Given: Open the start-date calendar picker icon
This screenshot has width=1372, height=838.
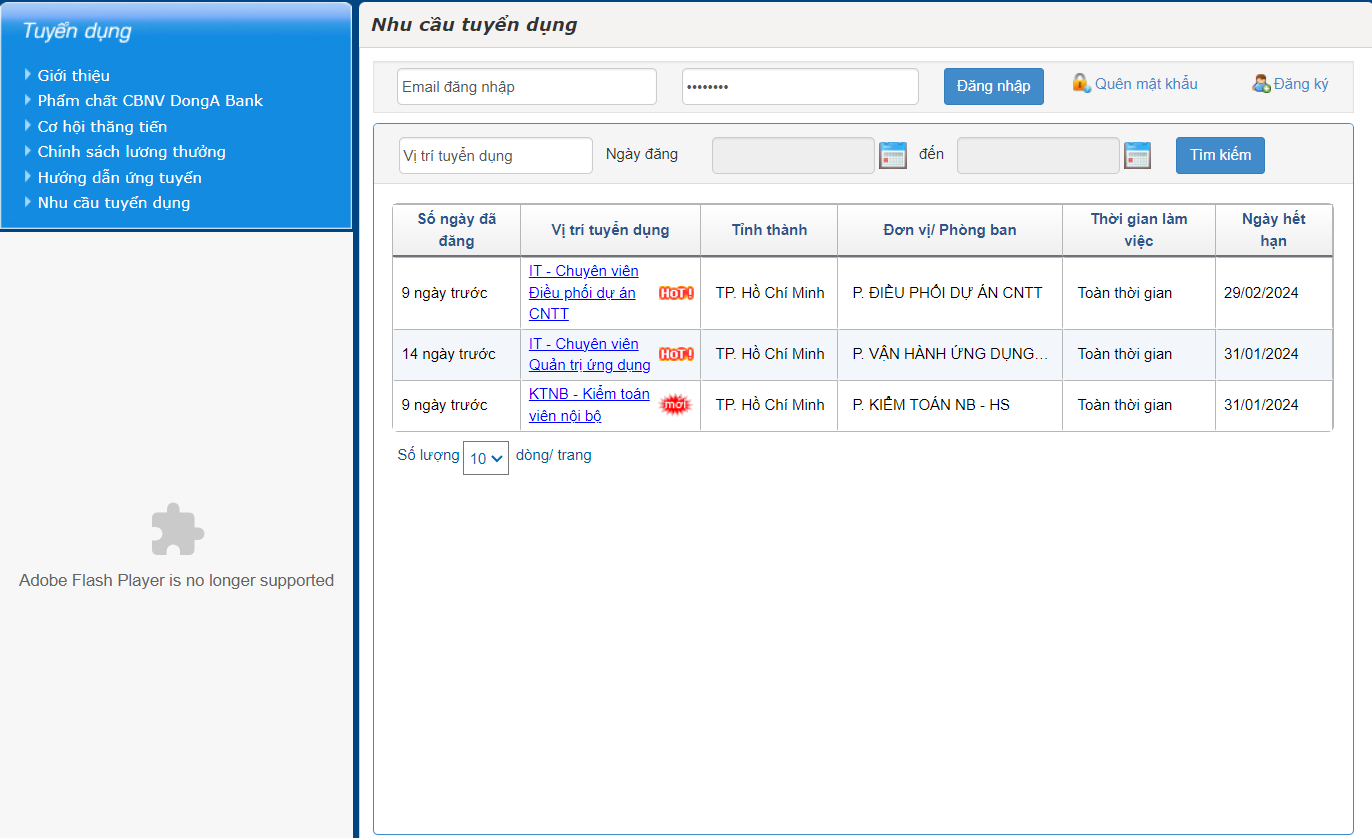Looking at the screenshot, I should (x=893, y=155).
